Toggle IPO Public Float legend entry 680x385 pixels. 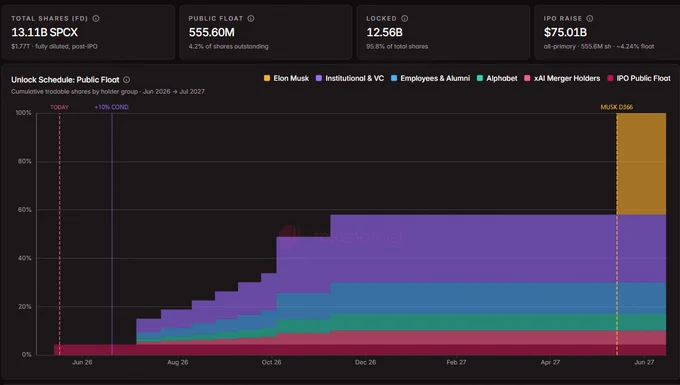click(x=639, y=78)
